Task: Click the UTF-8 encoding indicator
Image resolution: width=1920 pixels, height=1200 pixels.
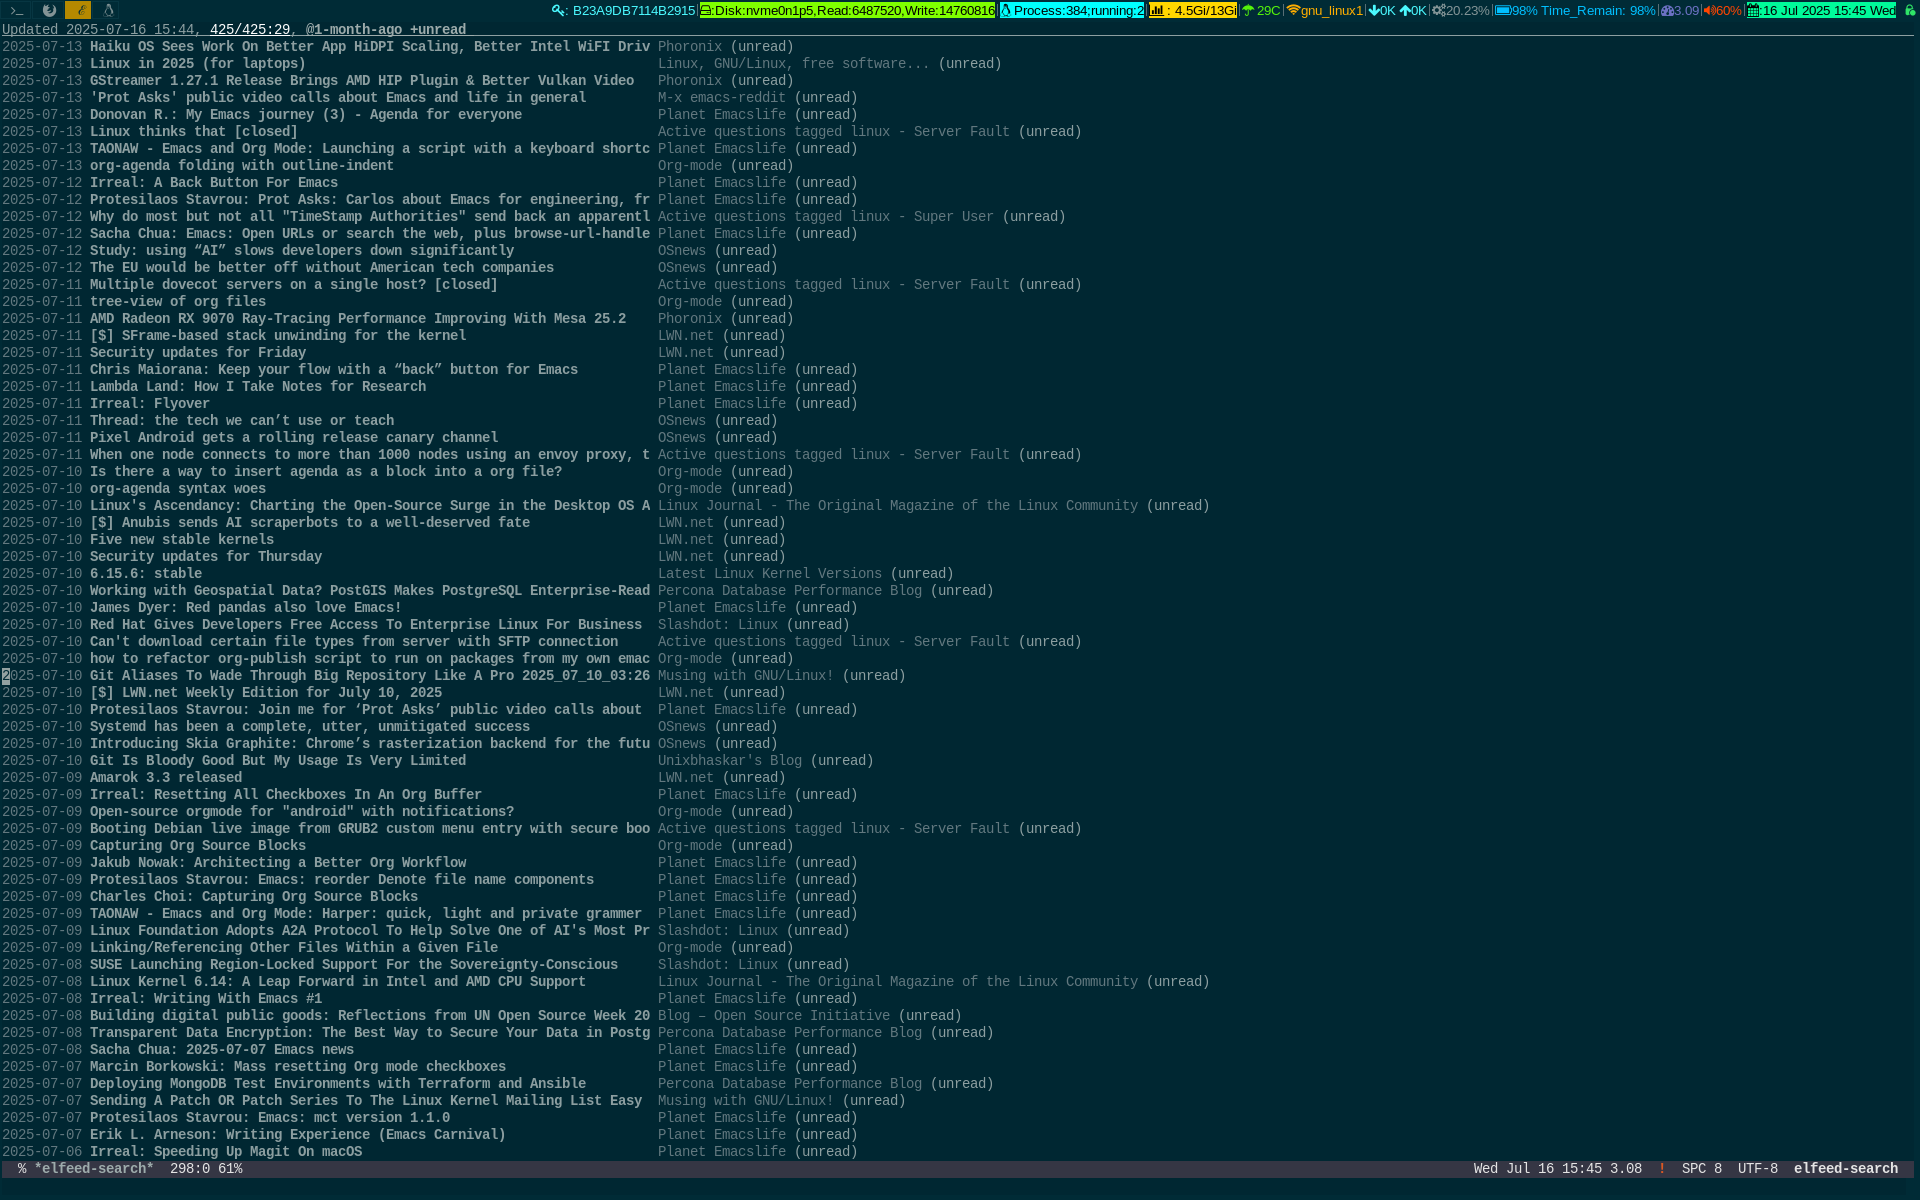Action: pos(1757,1168)
